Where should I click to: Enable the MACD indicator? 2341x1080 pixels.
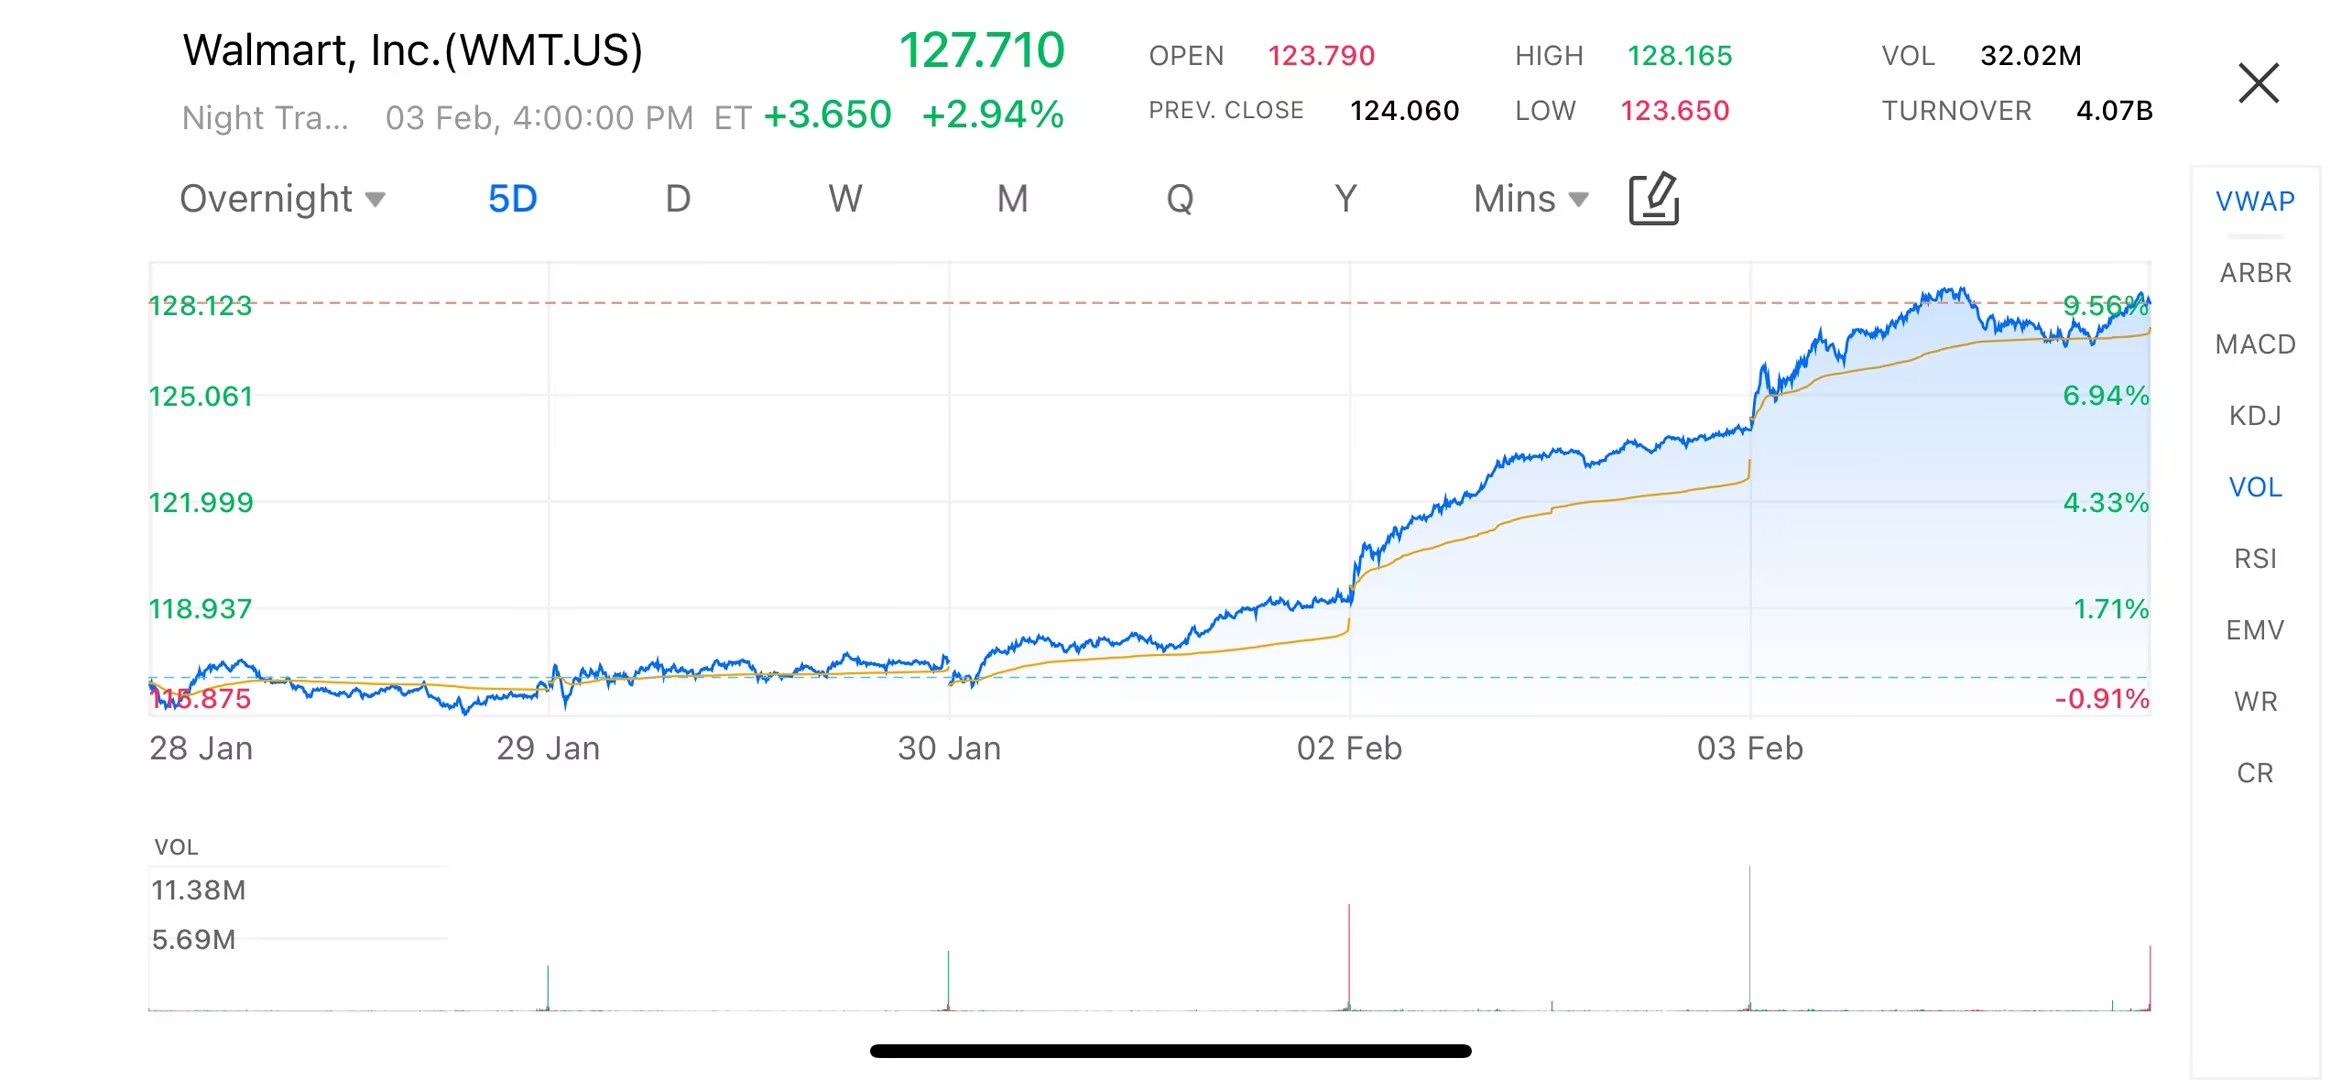click(x=2254, y=344)
